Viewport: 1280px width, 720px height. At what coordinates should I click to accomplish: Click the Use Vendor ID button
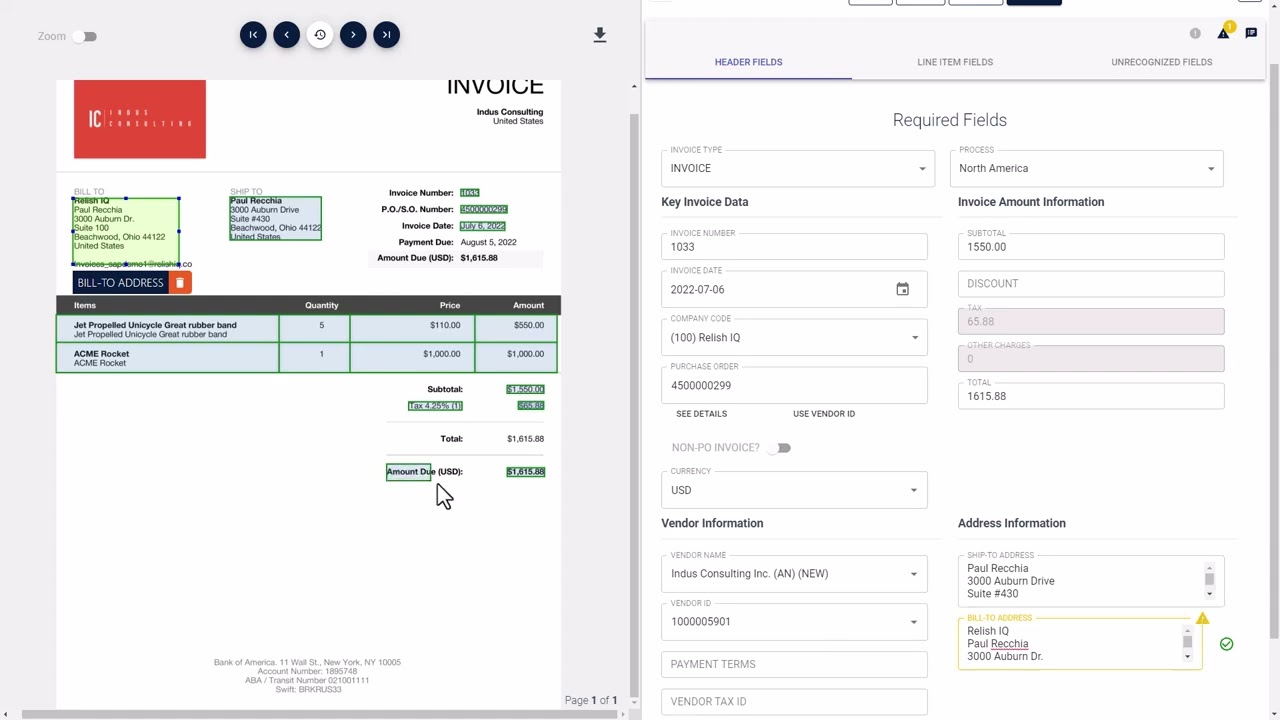pyautogui.click(x=824, y=414)
